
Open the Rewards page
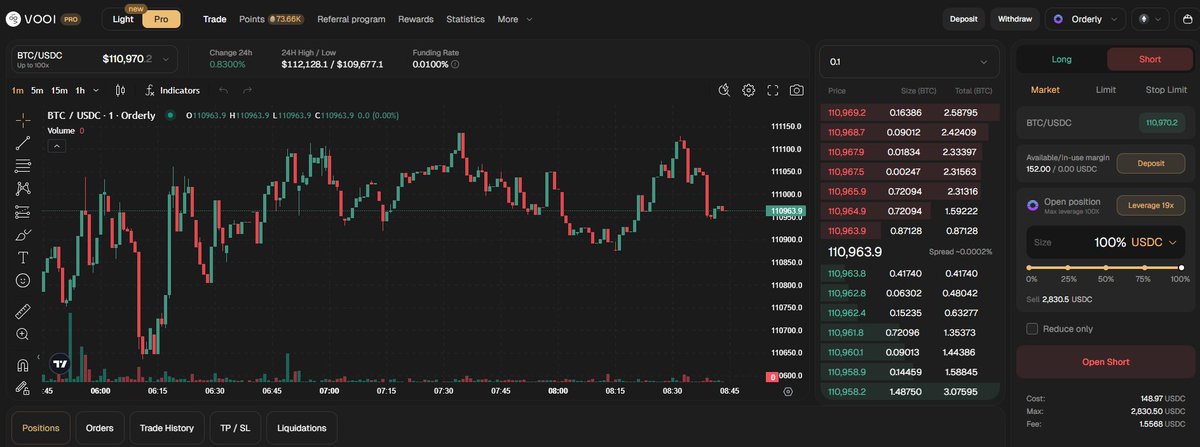tap(416, 19)
